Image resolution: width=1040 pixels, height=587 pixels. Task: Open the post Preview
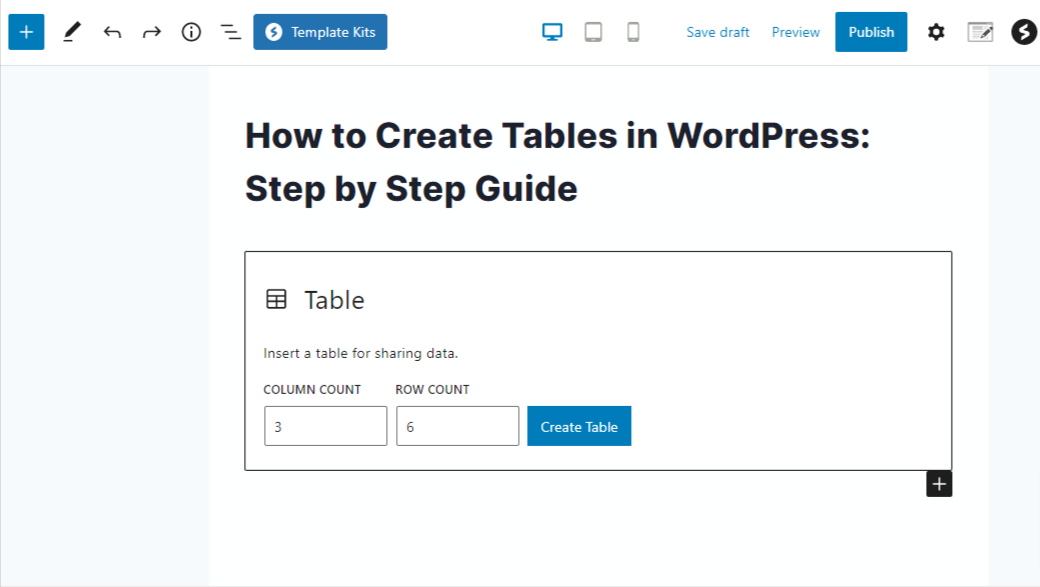[795, 32]
